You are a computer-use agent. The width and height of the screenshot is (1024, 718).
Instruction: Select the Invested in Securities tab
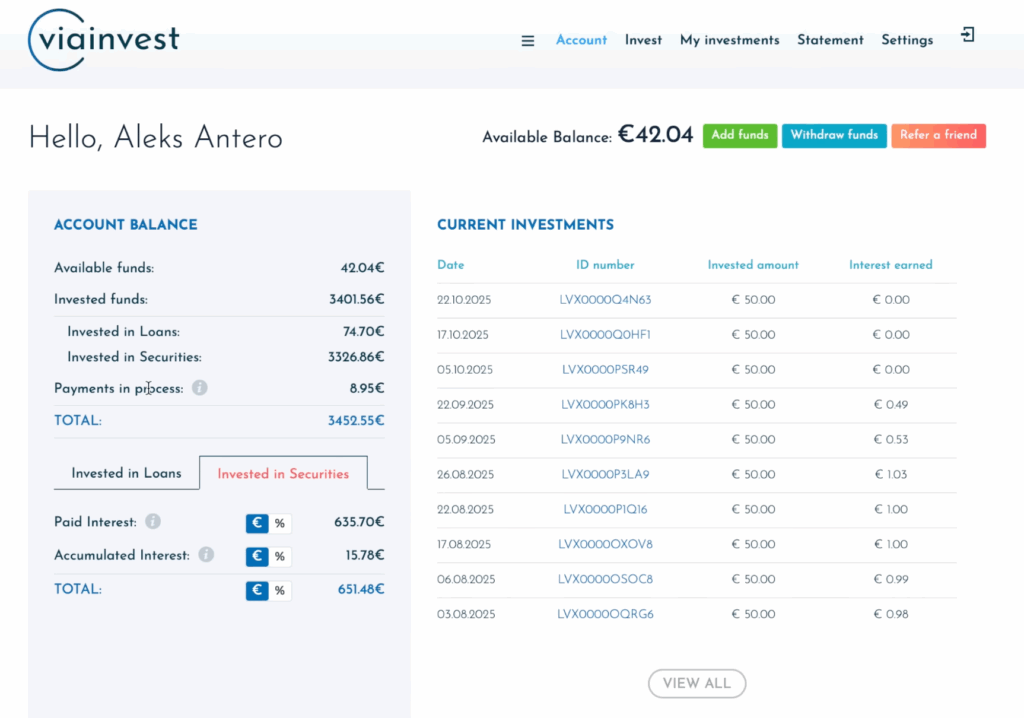(283, 474)
